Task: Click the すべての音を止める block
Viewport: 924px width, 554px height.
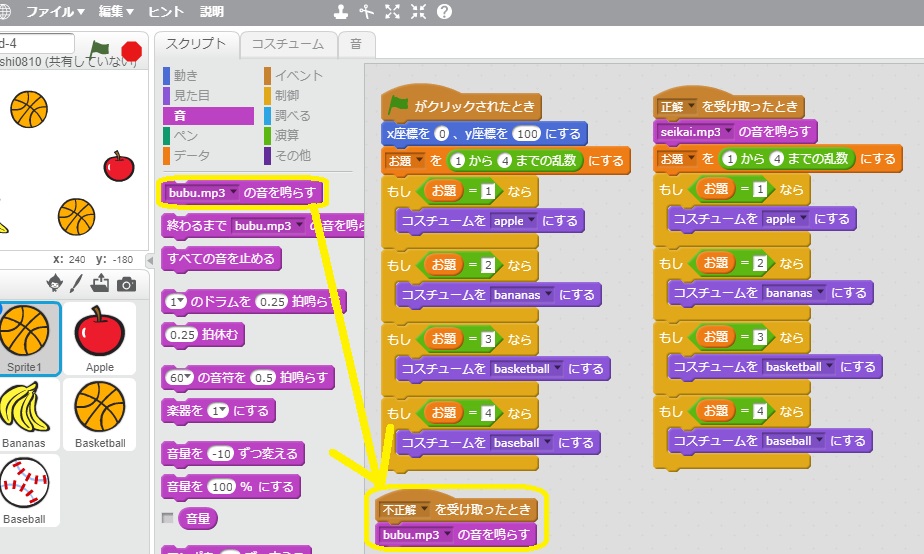Action: coord(221,259)
